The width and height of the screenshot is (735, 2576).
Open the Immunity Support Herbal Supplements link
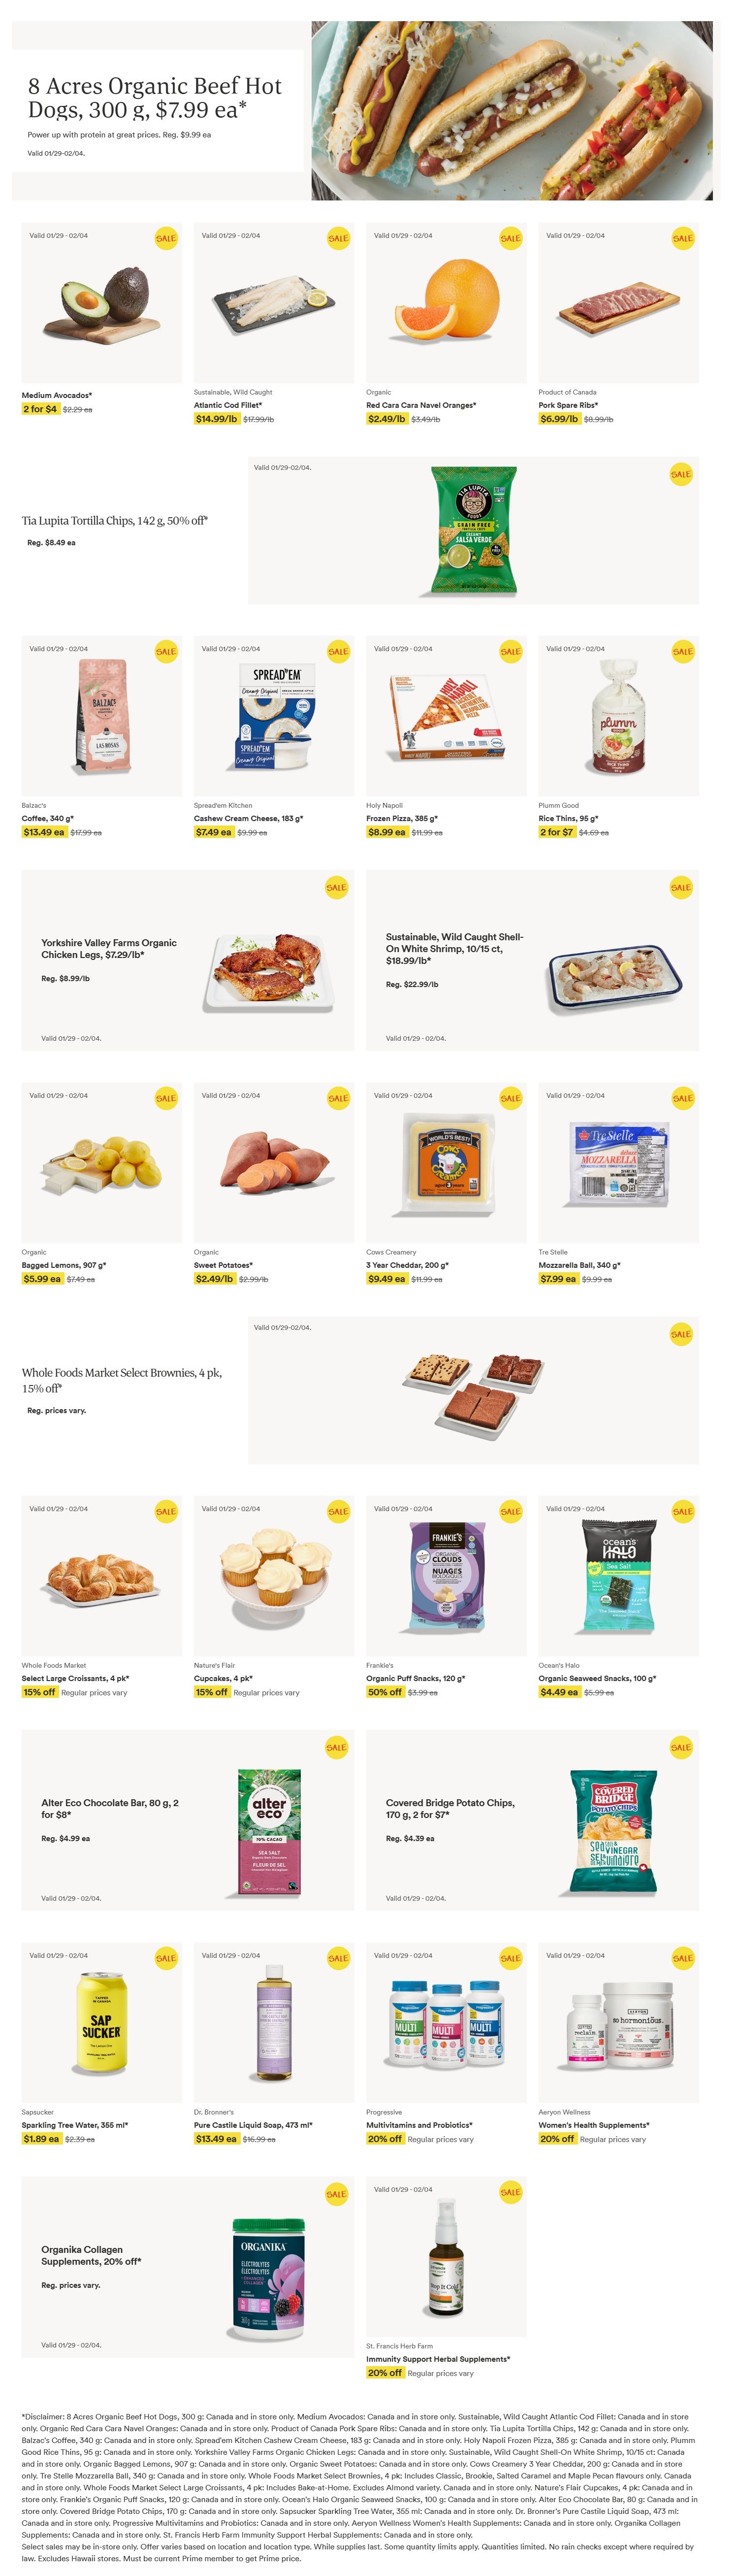coord(438,2359)
